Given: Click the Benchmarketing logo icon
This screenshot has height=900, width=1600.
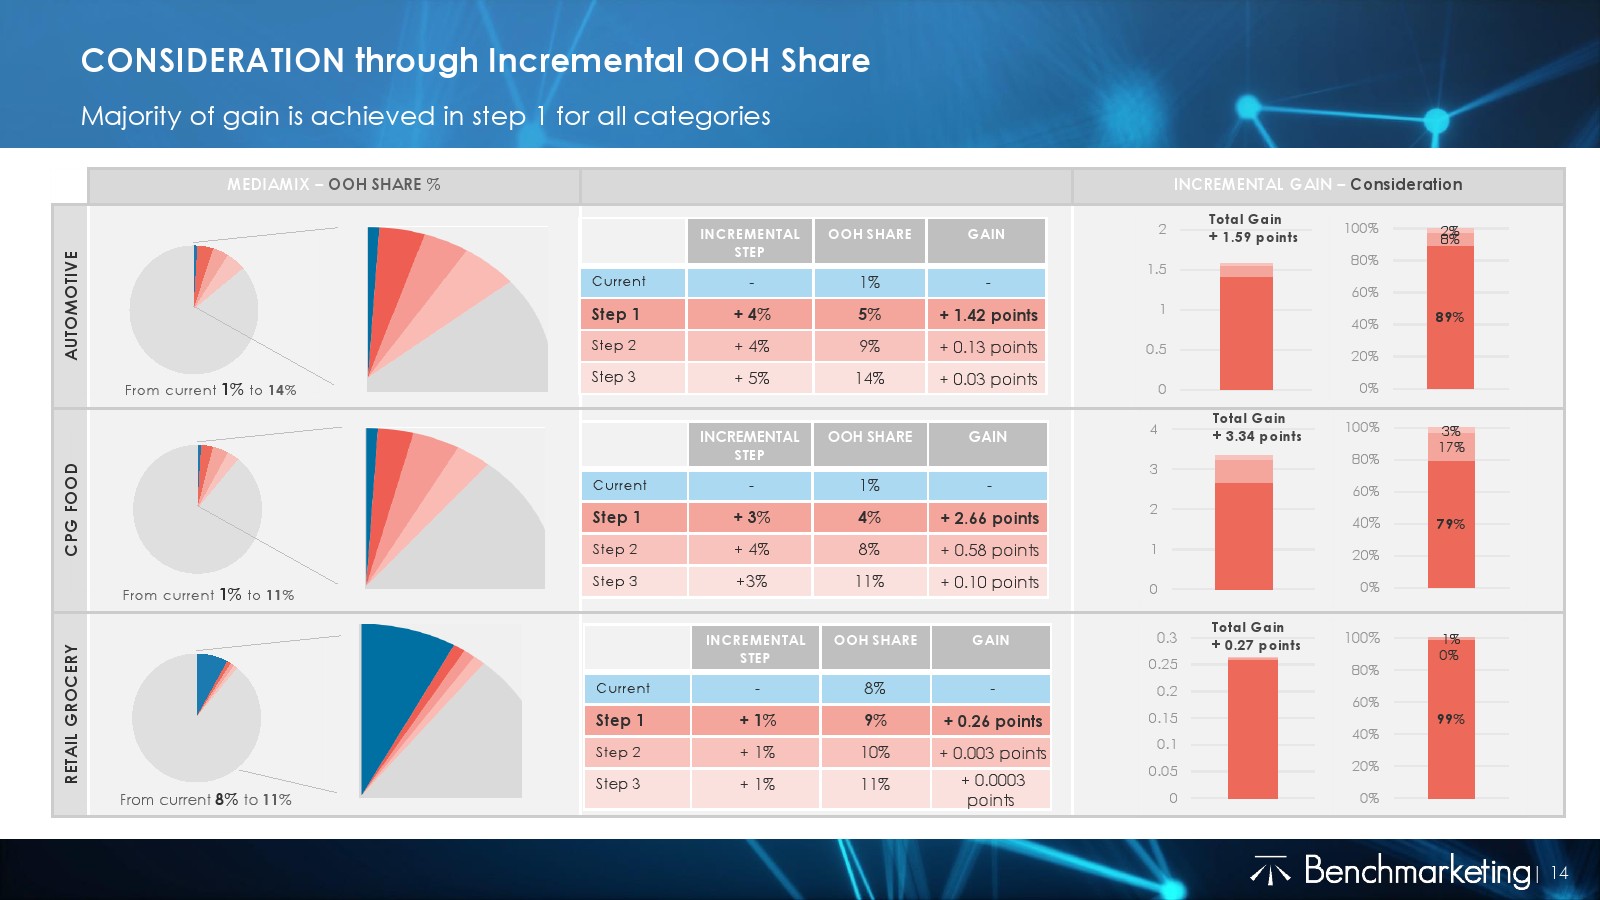Looking at the screenshot, I should [x=1270, y=872].
